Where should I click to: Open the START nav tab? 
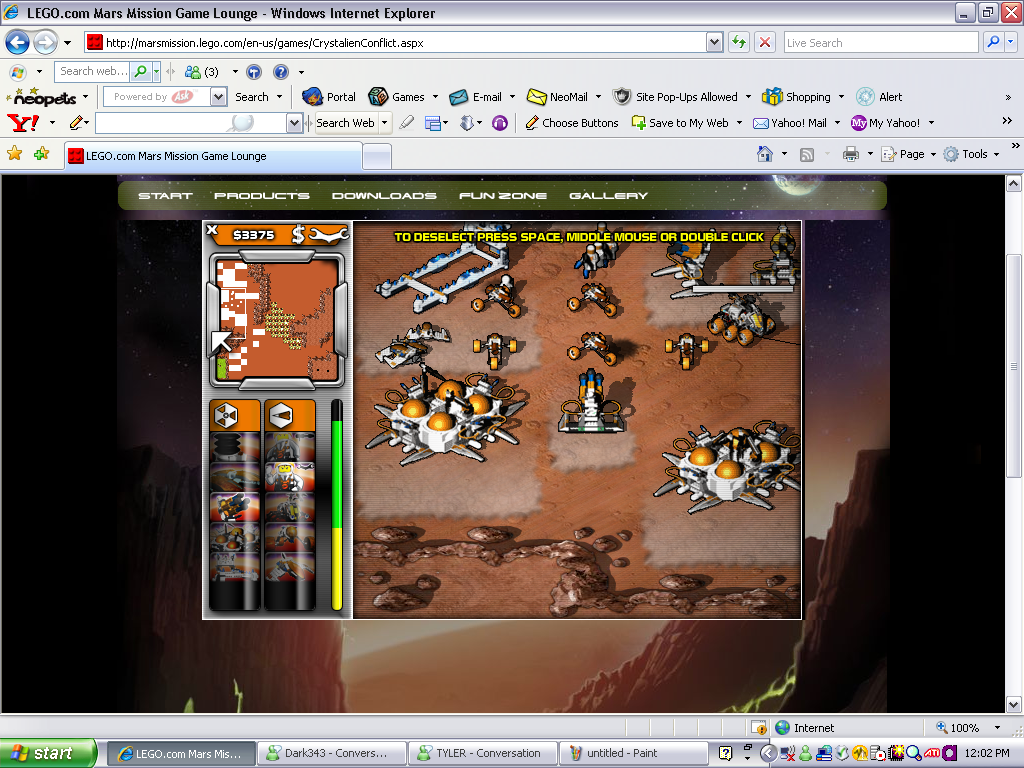165,195
